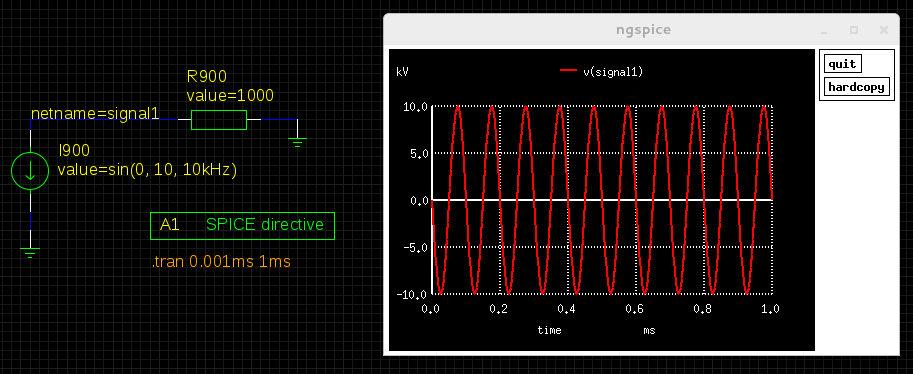Click the ngspice window title bar
This screenshot has width=913, height=374.
tap(642, 30)
